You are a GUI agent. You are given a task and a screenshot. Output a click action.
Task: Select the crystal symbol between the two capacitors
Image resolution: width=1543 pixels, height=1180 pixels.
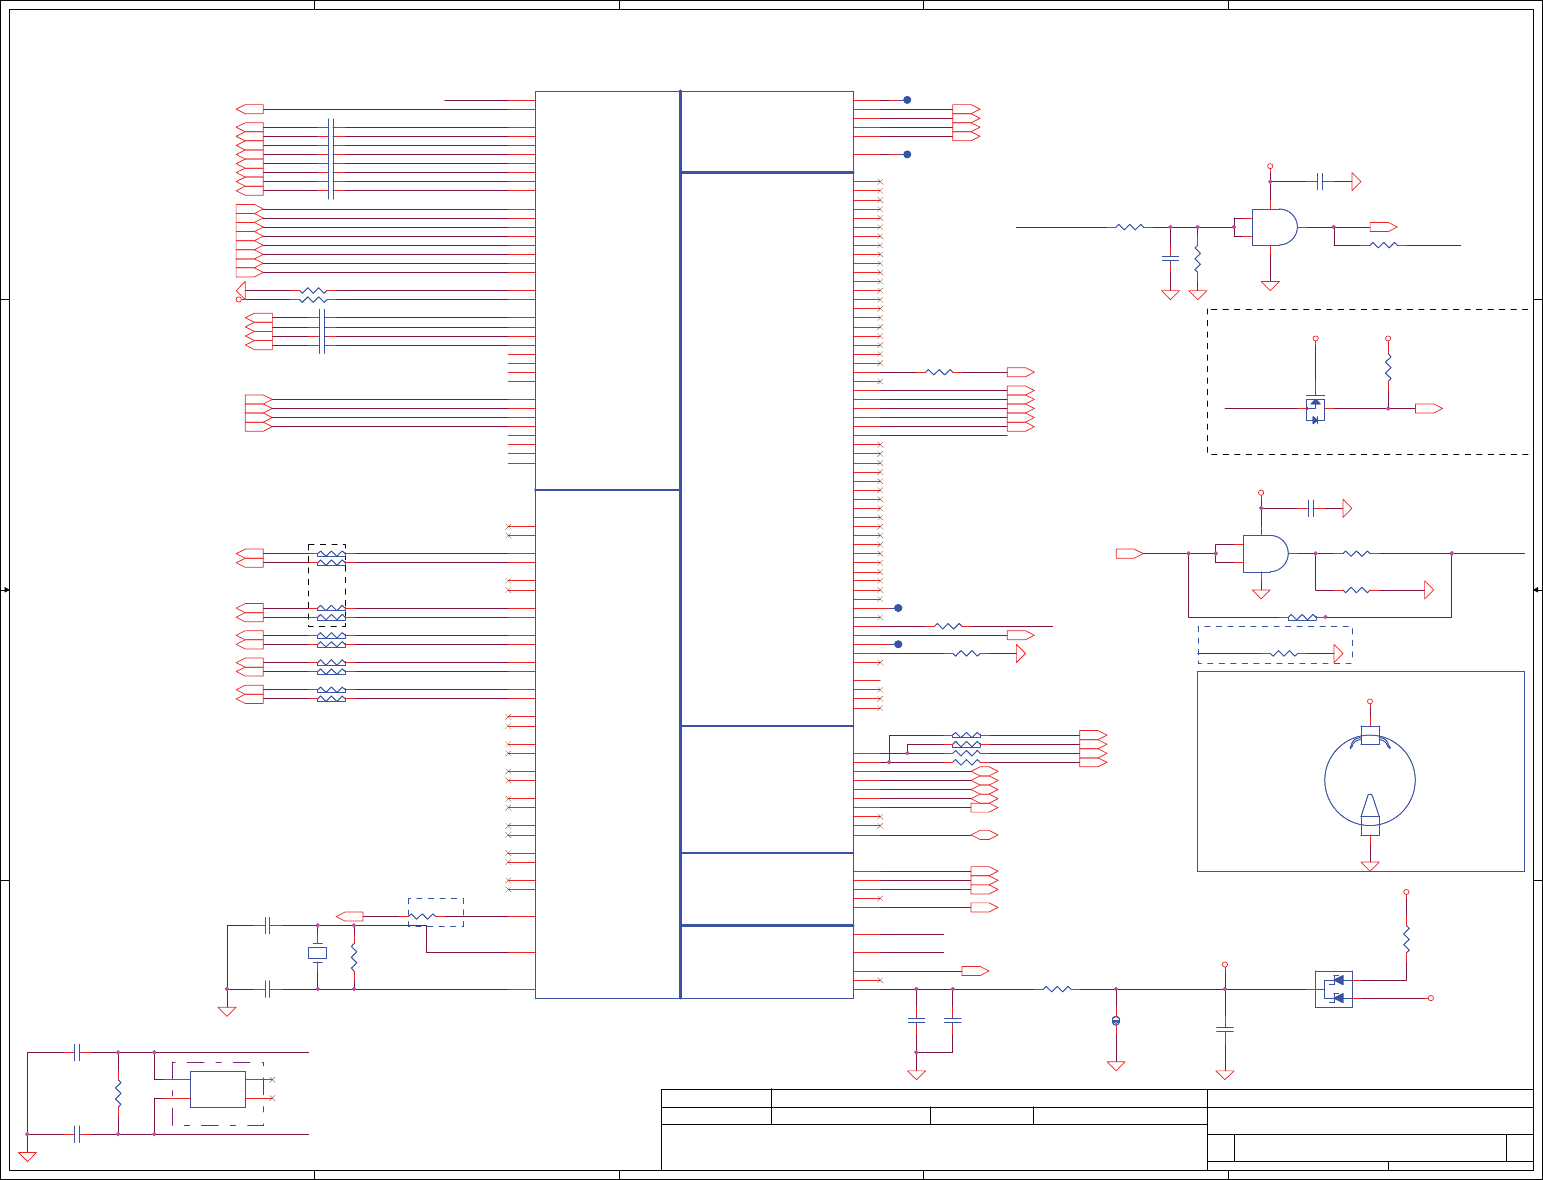(x=317, y=953)
